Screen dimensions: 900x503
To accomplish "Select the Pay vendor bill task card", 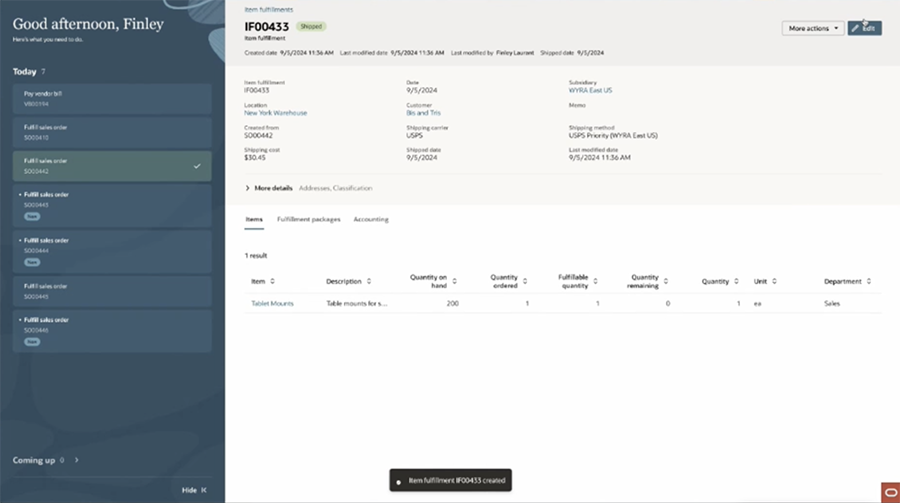I will point(112,98).
